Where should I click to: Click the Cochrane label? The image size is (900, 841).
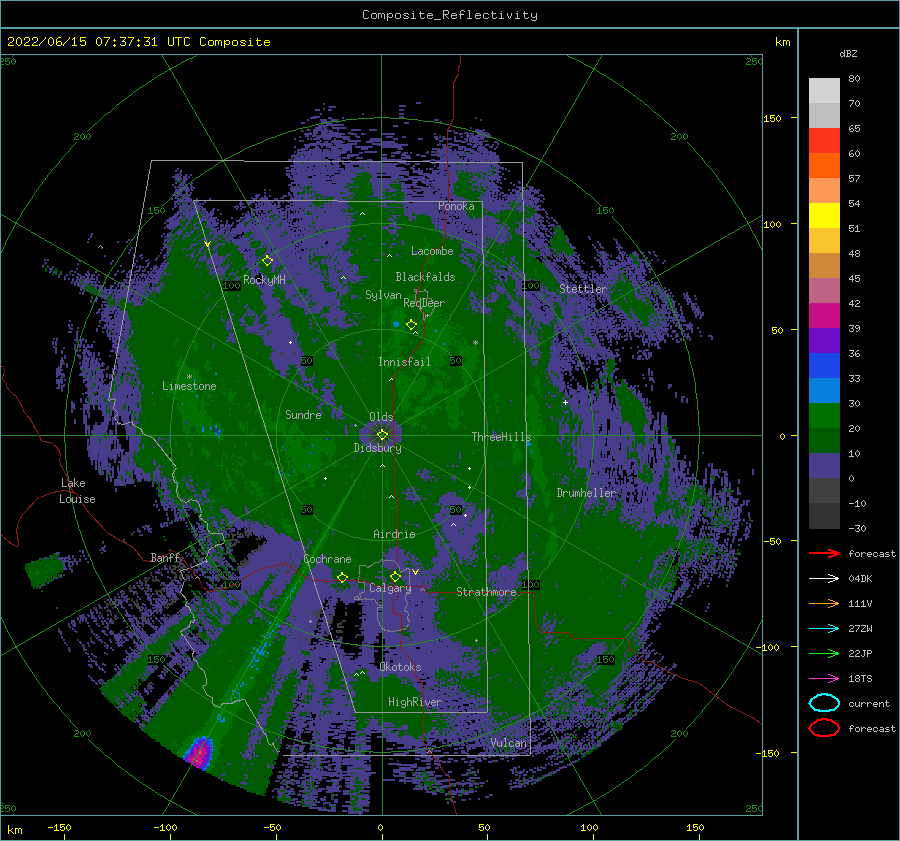(327, 559)
